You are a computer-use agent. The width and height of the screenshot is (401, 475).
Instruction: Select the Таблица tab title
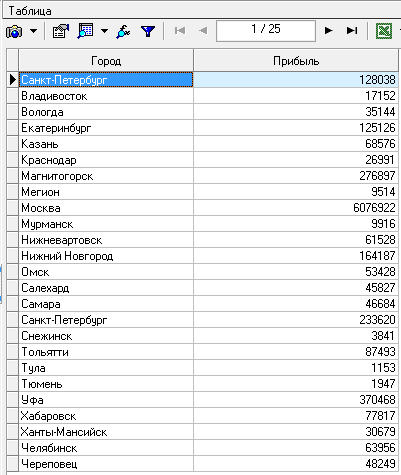pyautogui.click(x=30, y=11)
